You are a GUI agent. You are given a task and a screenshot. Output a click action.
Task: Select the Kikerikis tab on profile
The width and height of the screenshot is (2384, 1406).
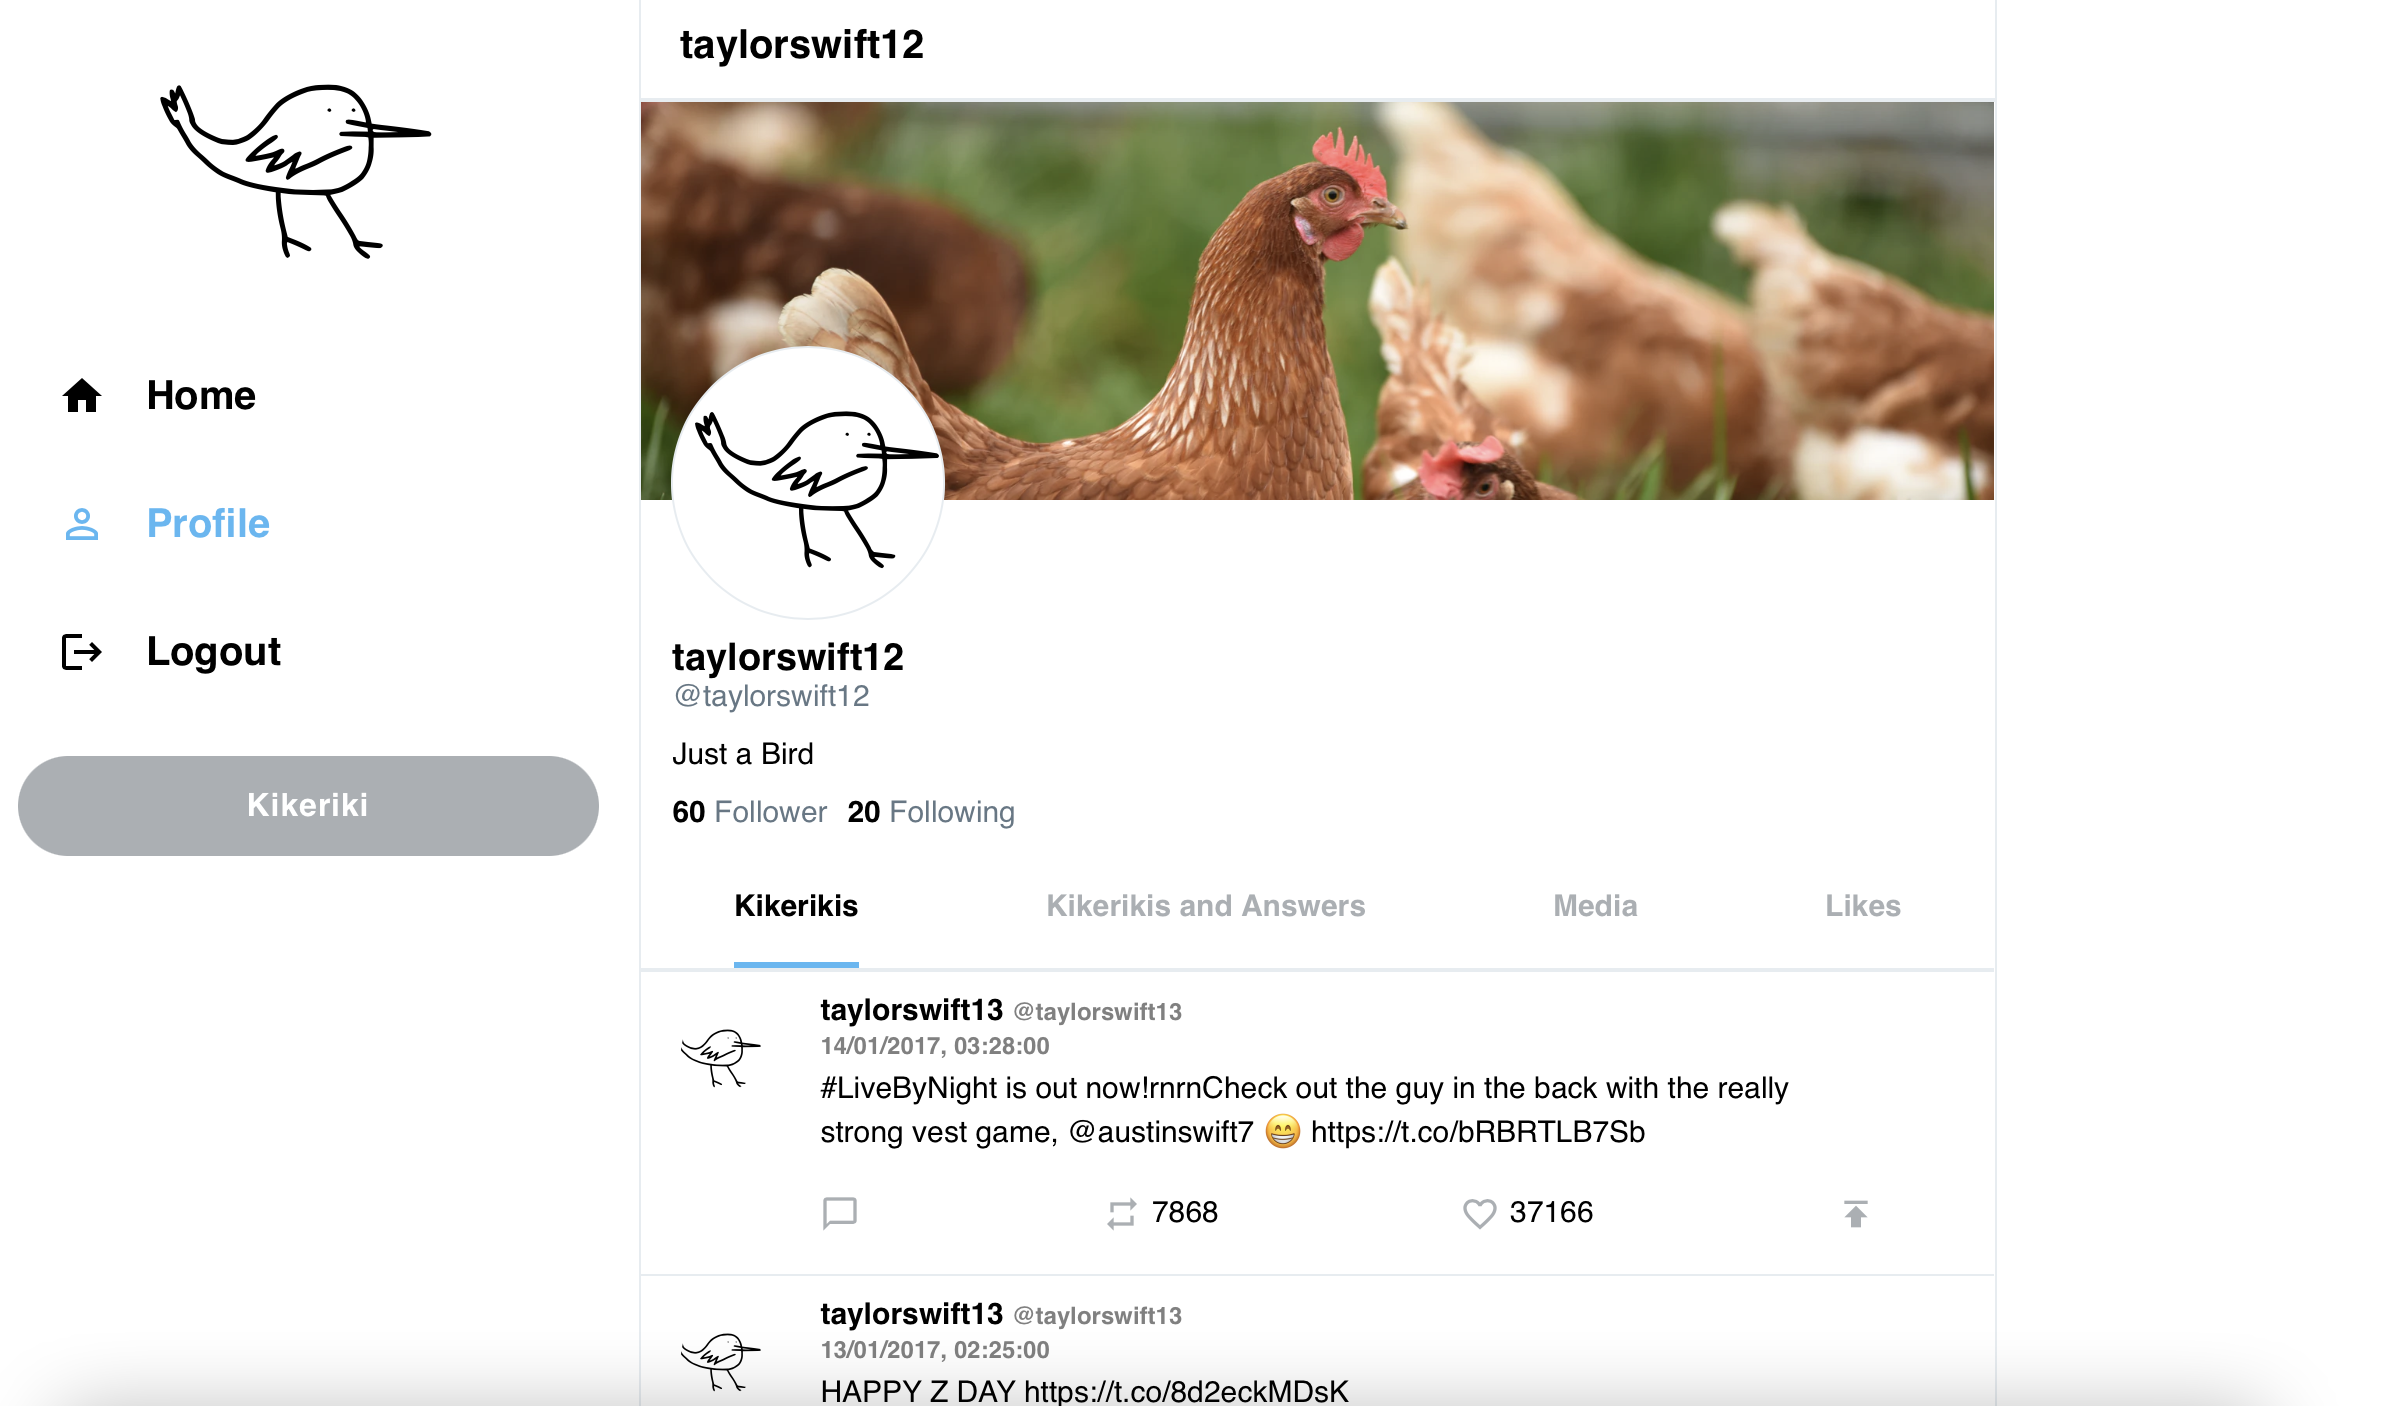796,906
